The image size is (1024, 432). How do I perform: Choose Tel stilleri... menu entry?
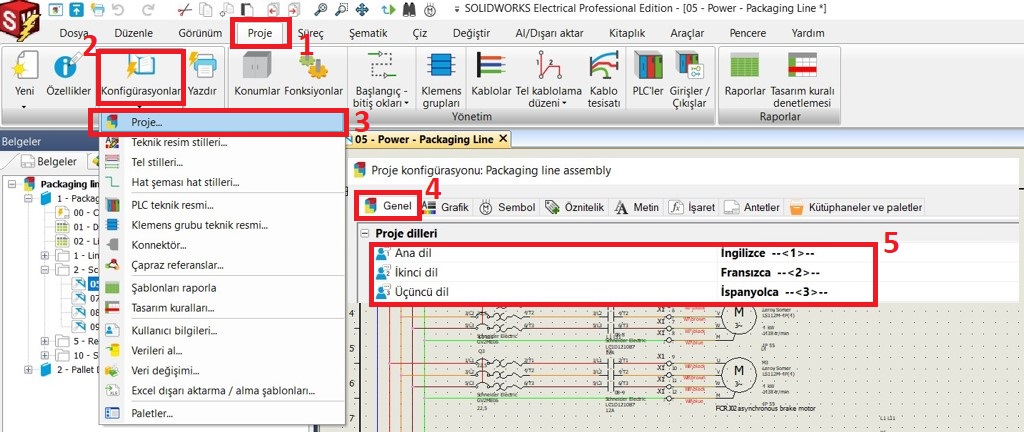pyautogui.click(x=222, y=162)
